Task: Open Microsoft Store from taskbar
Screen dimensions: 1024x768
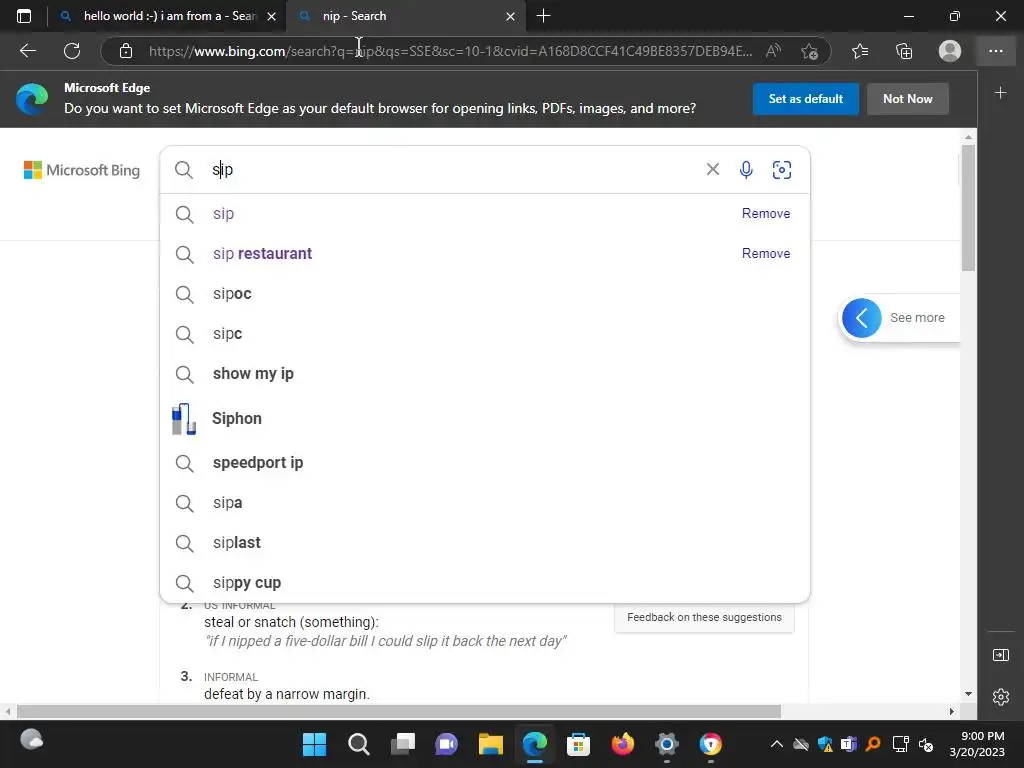Action: pyautogui.click(x=578, y=744)
